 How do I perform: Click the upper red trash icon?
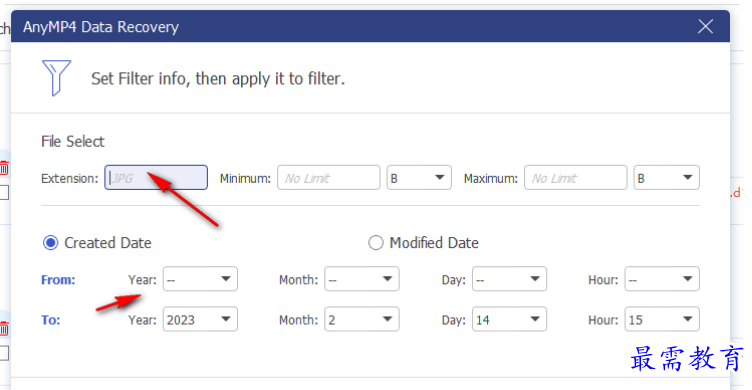[4, 168]
